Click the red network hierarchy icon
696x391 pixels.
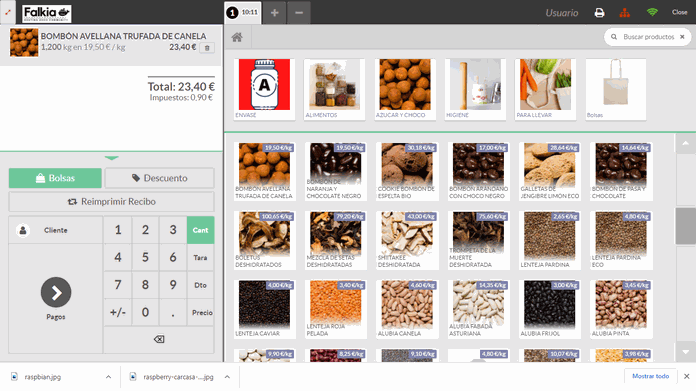[625, 13]
